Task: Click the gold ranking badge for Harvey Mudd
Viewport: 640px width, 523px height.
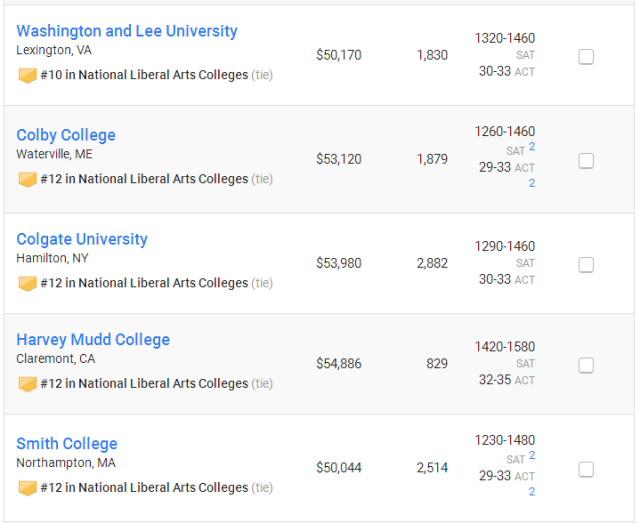Action: (x=28, y=384)
